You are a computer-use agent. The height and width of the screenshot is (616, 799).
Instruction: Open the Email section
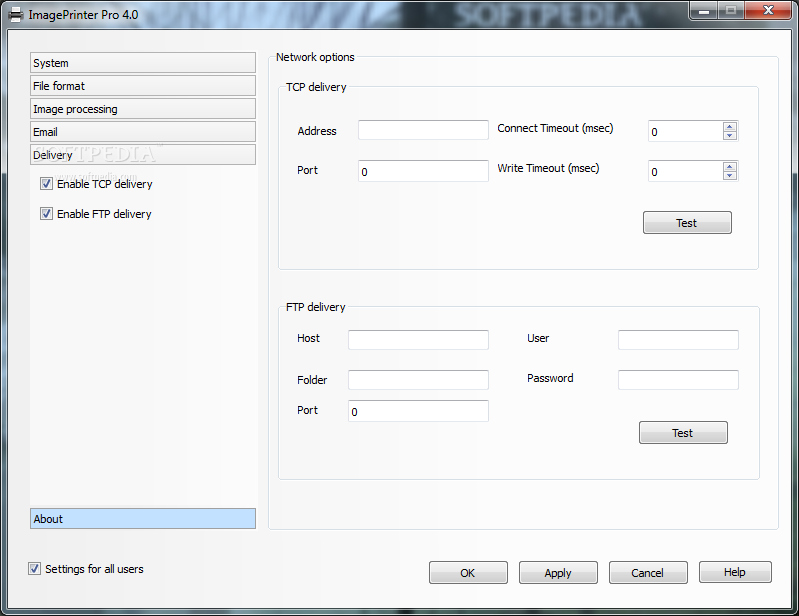click(143, 131)
